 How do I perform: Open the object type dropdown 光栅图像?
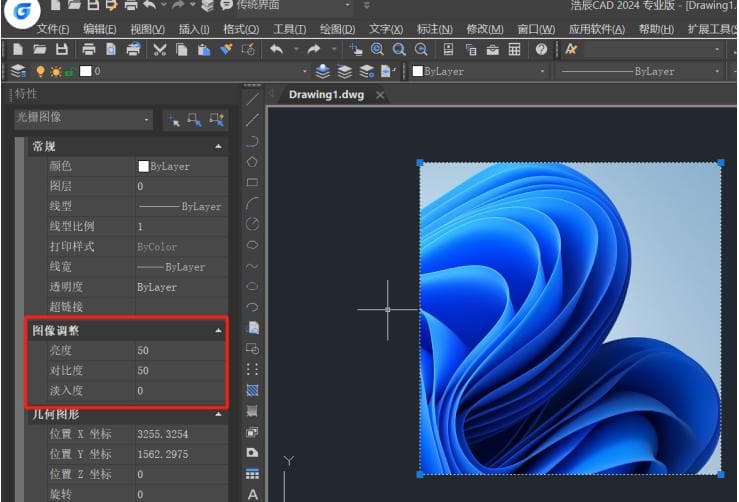[x=83, y=119]
